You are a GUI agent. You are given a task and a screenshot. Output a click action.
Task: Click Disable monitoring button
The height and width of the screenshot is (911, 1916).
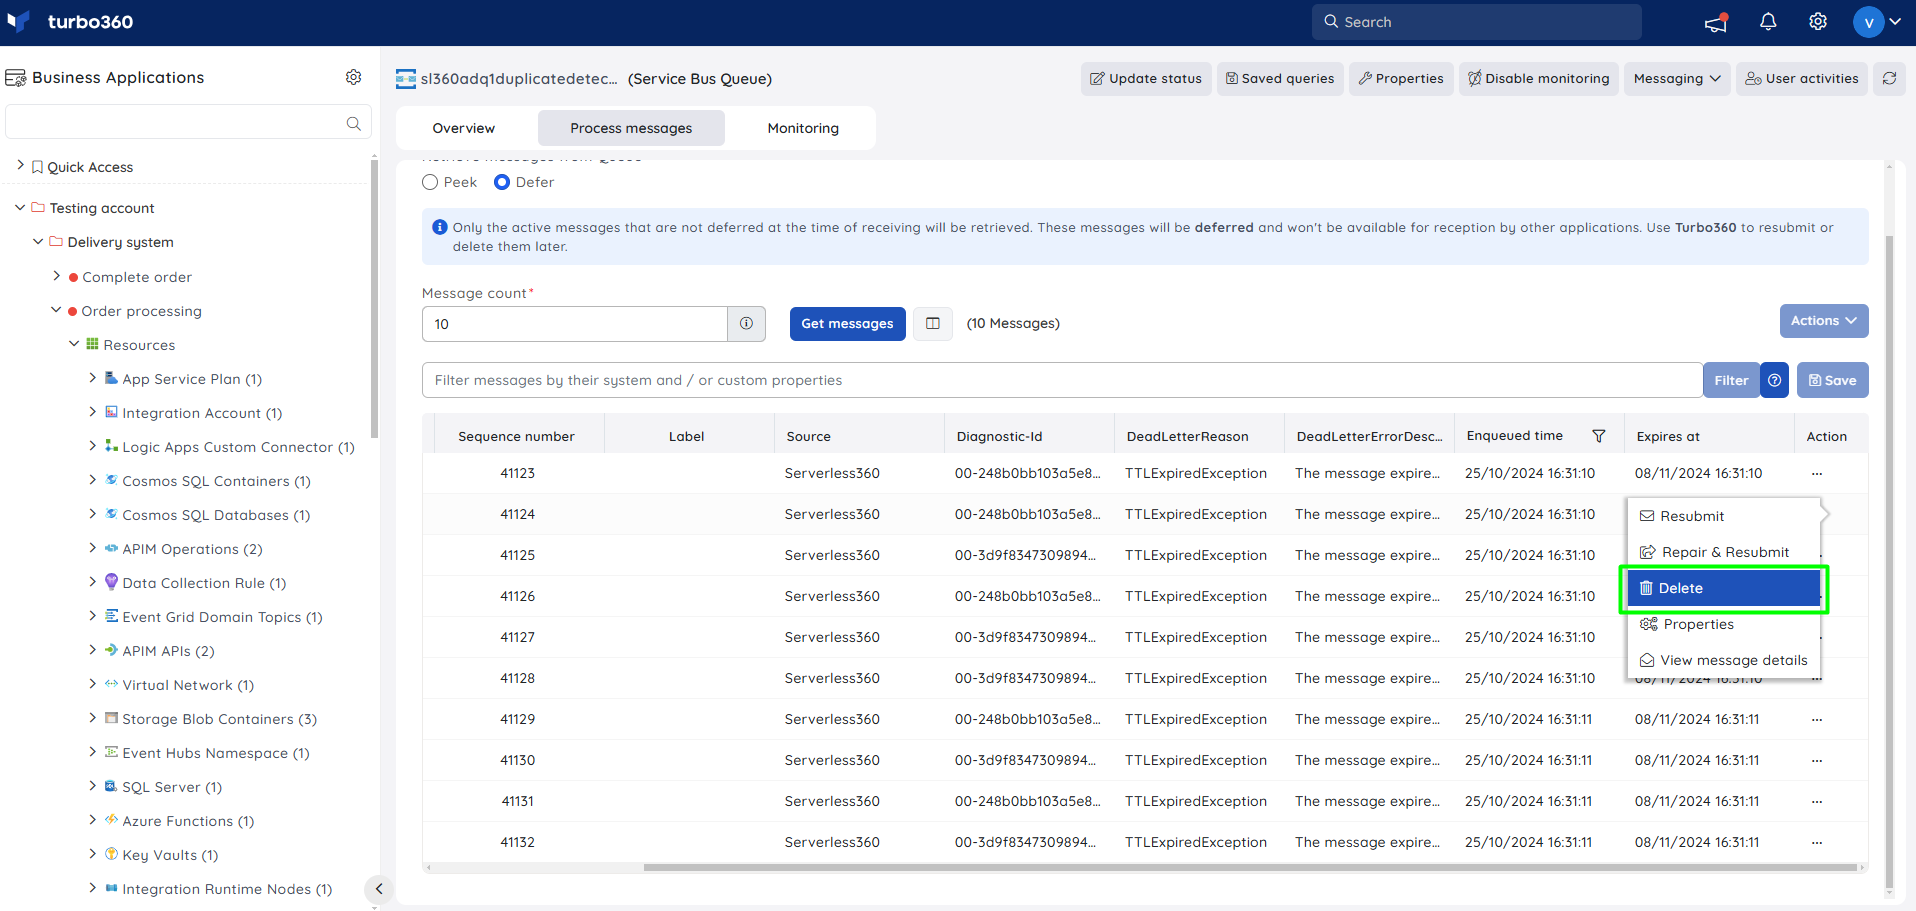(x=1539, y=79)
